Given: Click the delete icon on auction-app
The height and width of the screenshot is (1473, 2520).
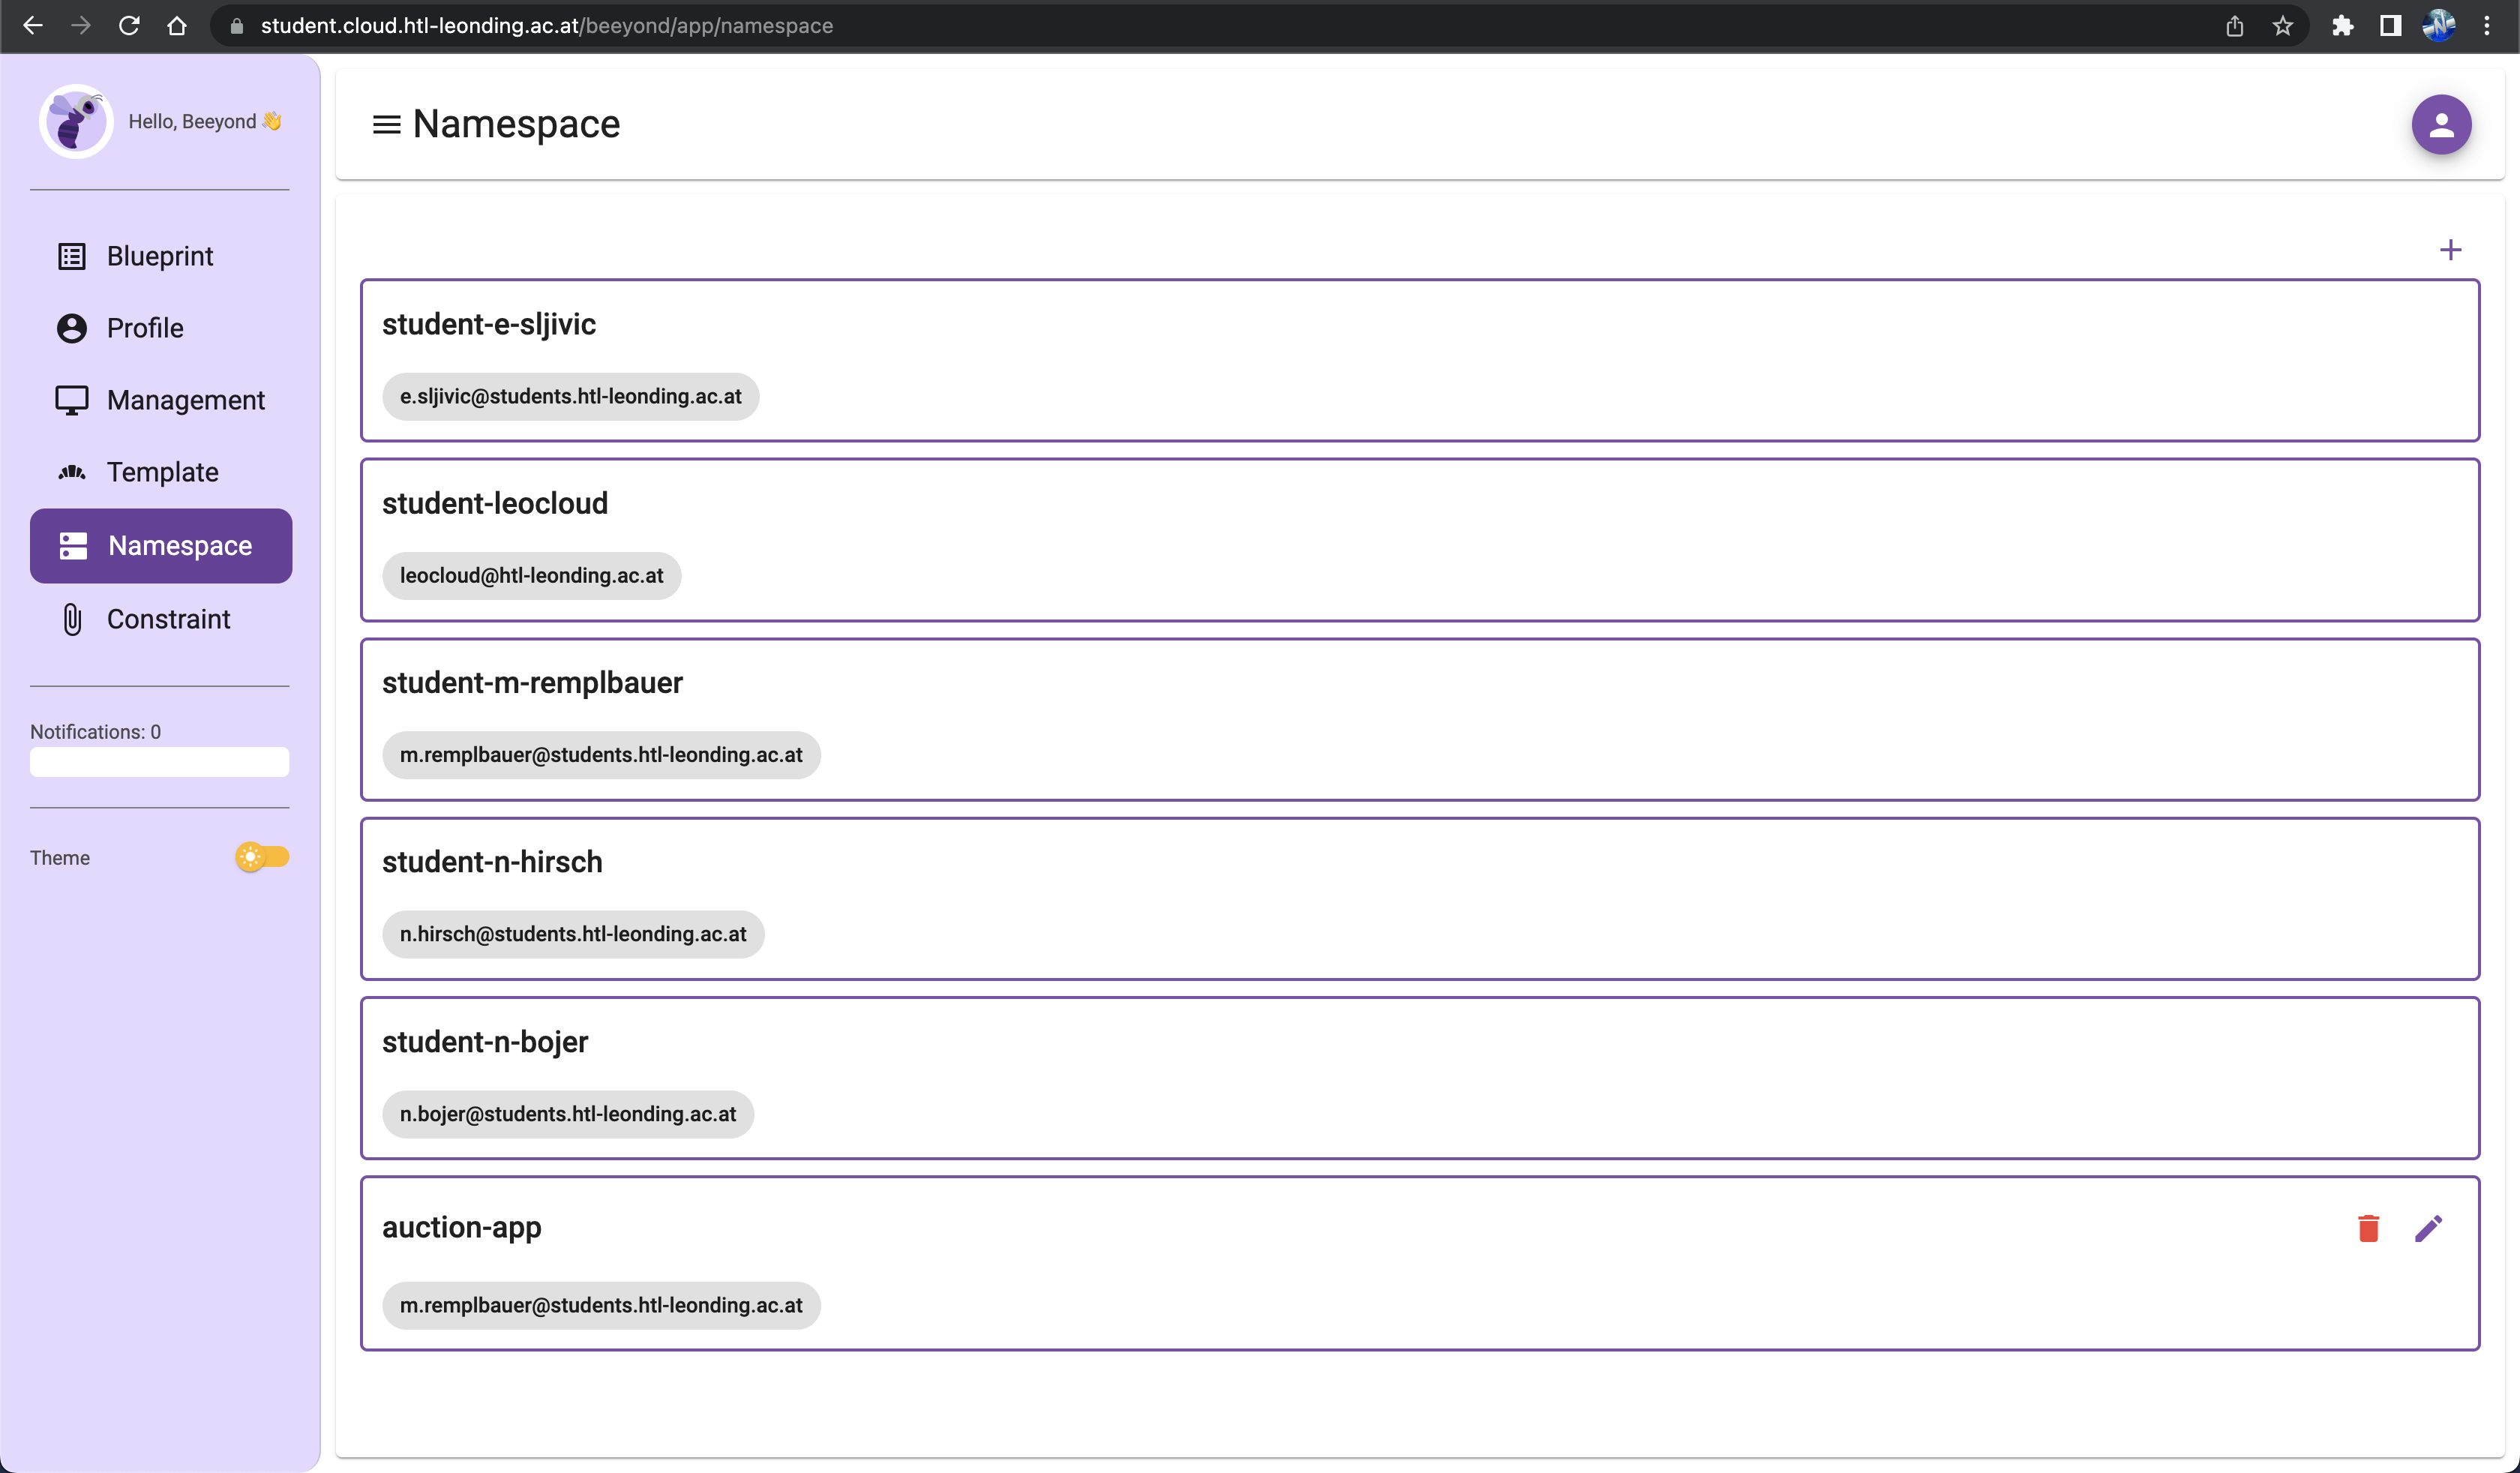Looking at the screenshot, I should (2368, 1228).
